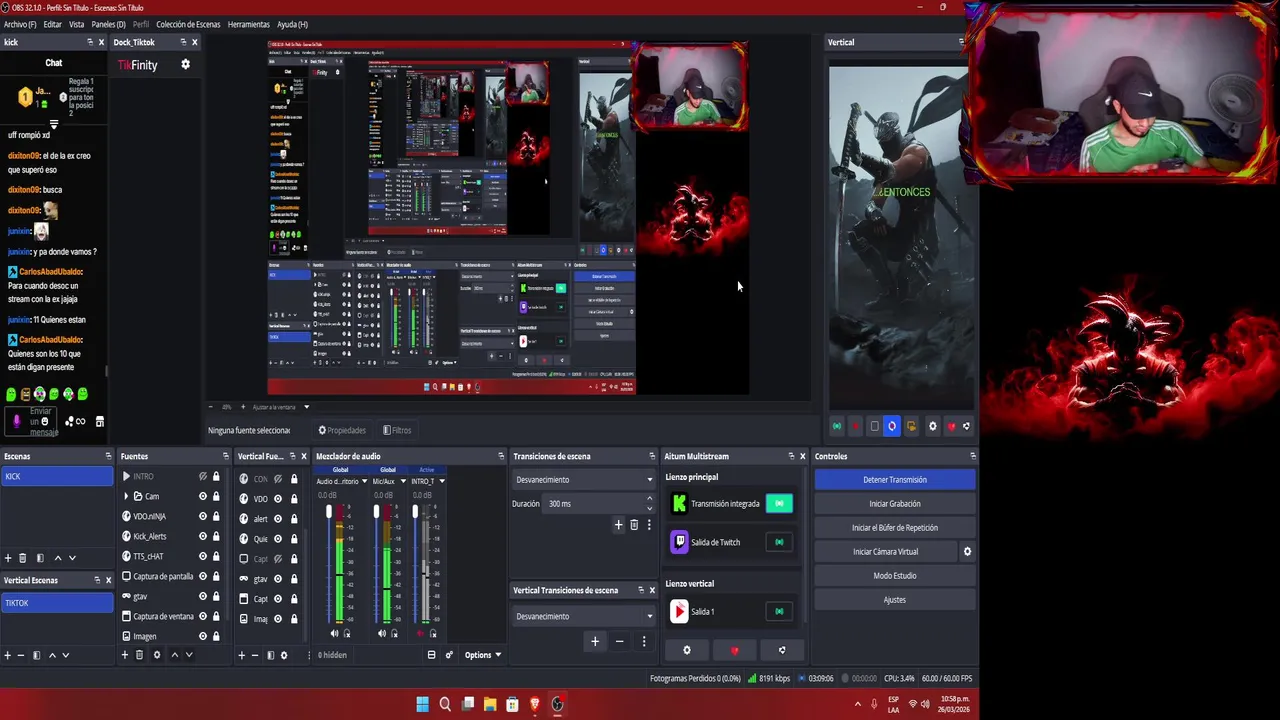Add a new scene in the Escenas panel
Viewport: 1280px width, 720px height.
click(x=8, y=558)
